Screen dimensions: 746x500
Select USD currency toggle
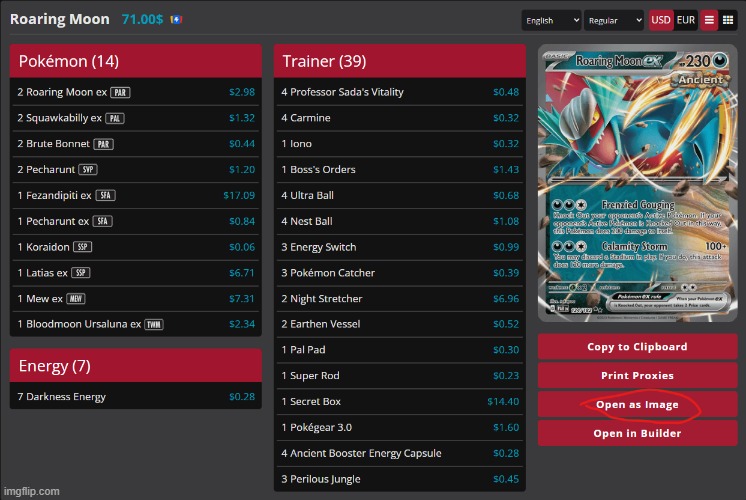pyautogui.click(x=660, y=20)
